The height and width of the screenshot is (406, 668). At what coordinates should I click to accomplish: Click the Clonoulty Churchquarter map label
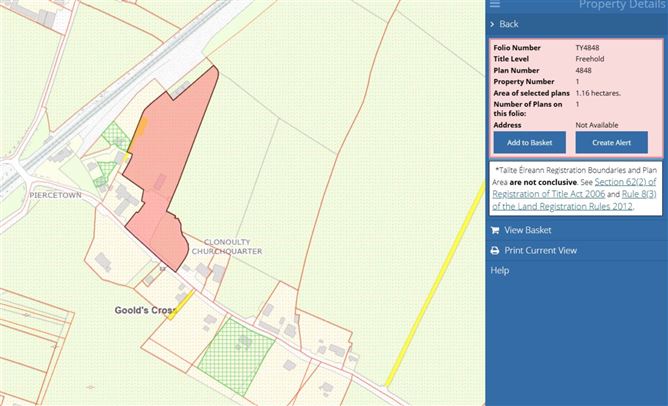[232, 246]
